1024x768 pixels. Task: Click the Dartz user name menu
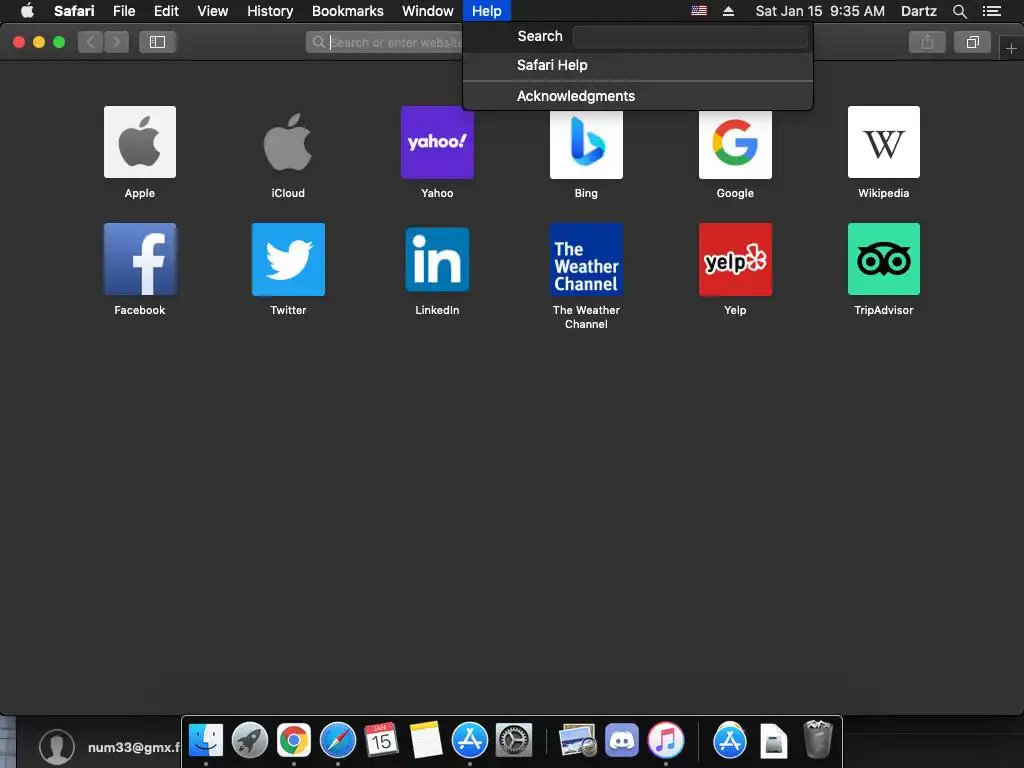point(918,11)
